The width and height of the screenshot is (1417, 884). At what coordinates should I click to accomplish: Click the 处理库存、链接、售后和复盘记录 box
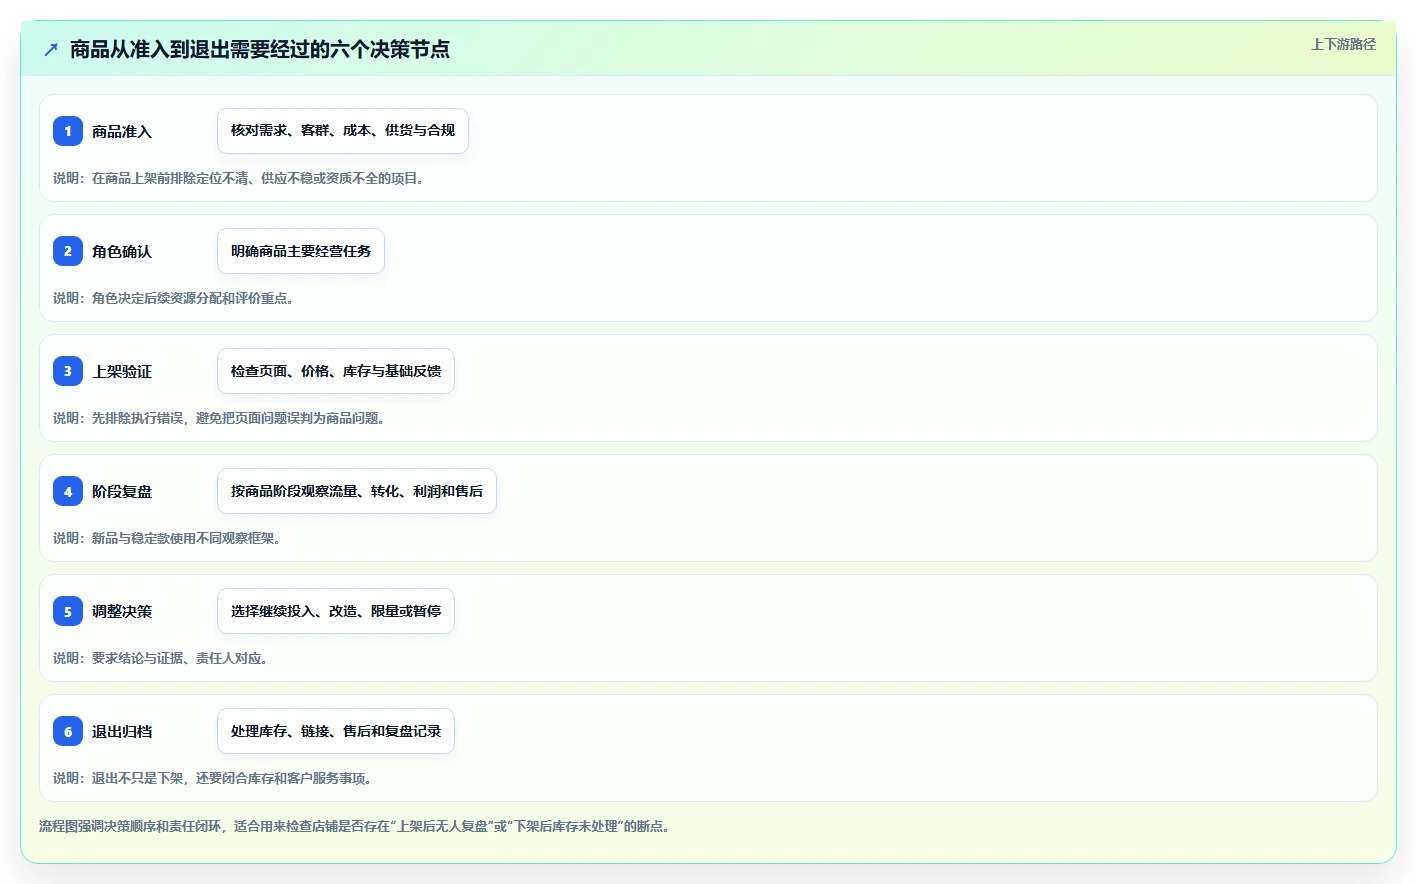pos(336,731)
